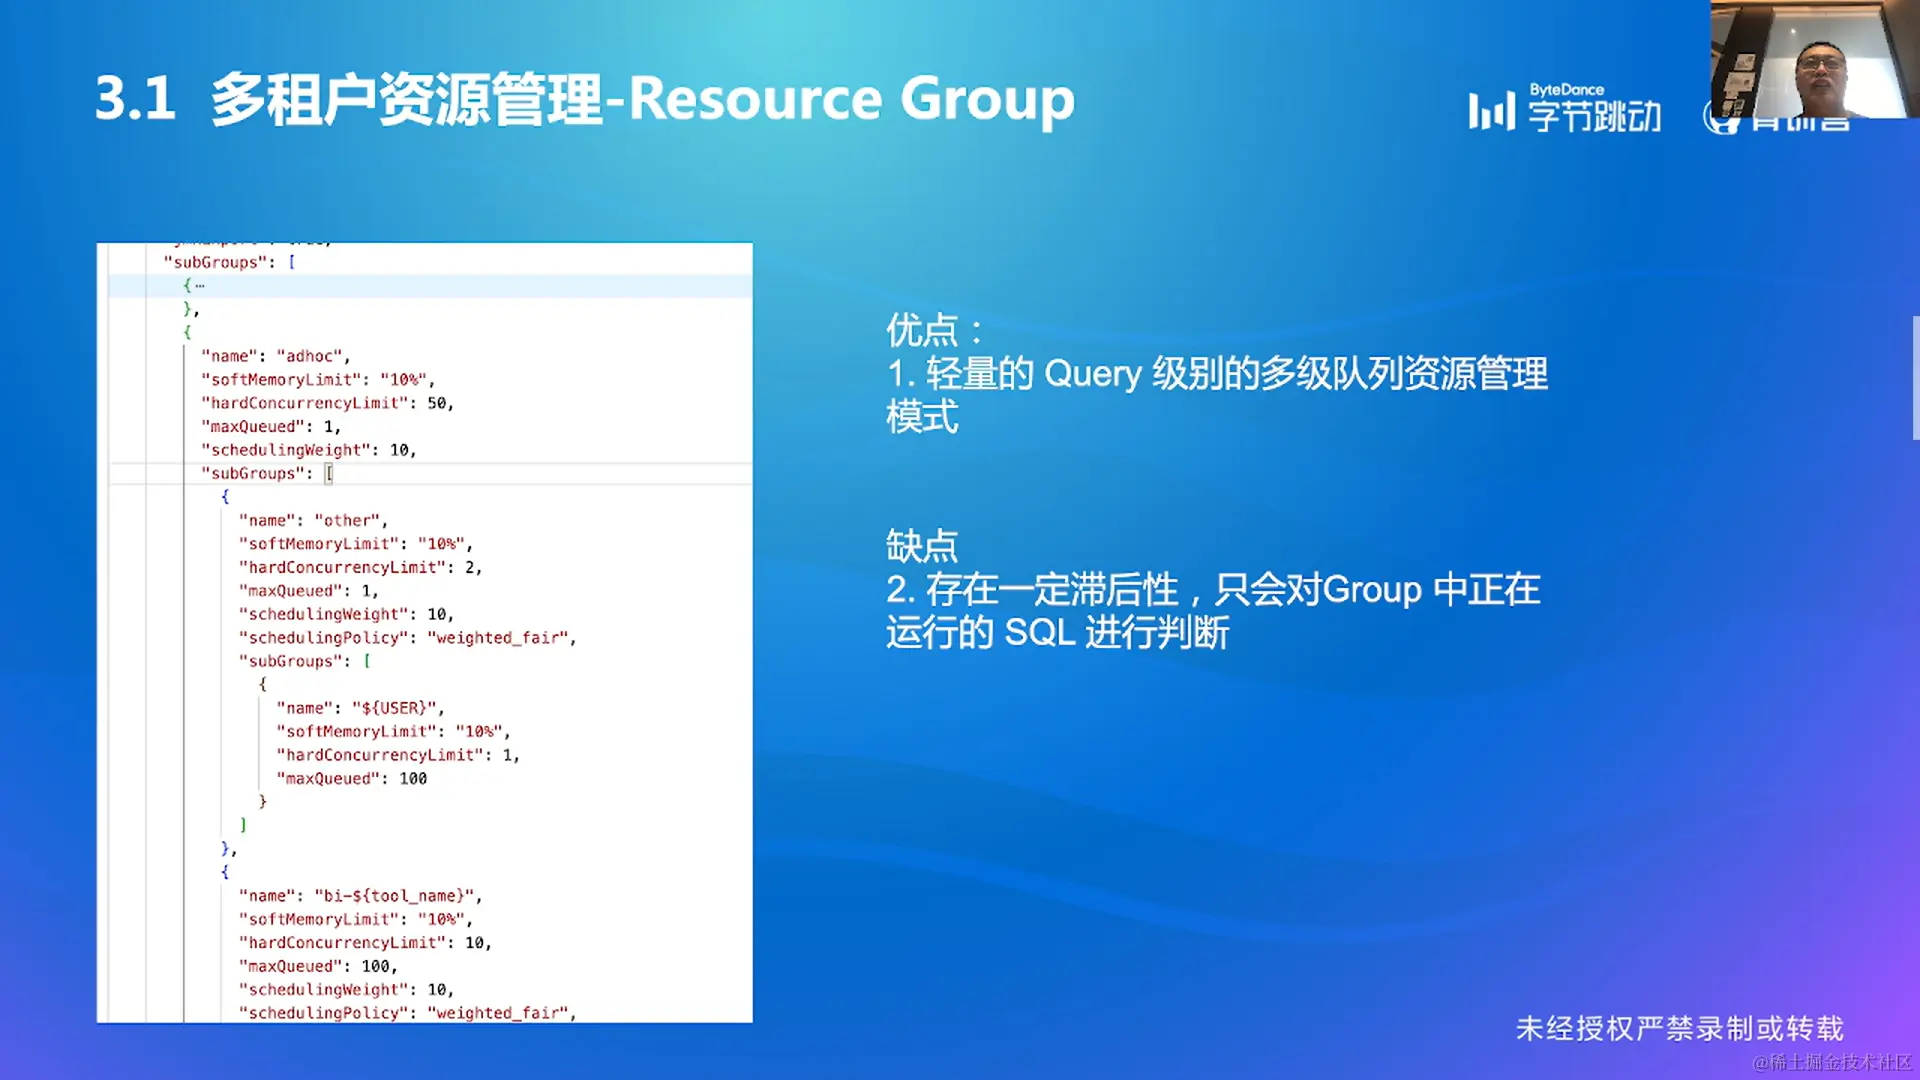Screen dimensions: 1920x1080
Task: Click the "name": "other" line in the JSON
Action: (312, 521)
